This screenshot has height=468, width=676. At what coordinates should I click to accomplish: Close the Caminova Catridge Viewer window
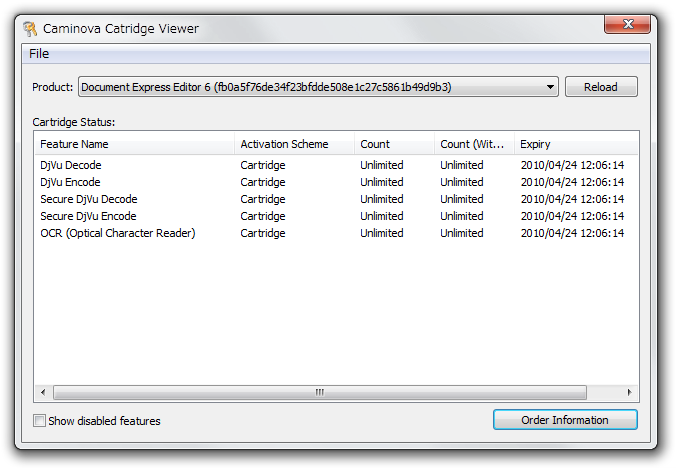(627, 24)
